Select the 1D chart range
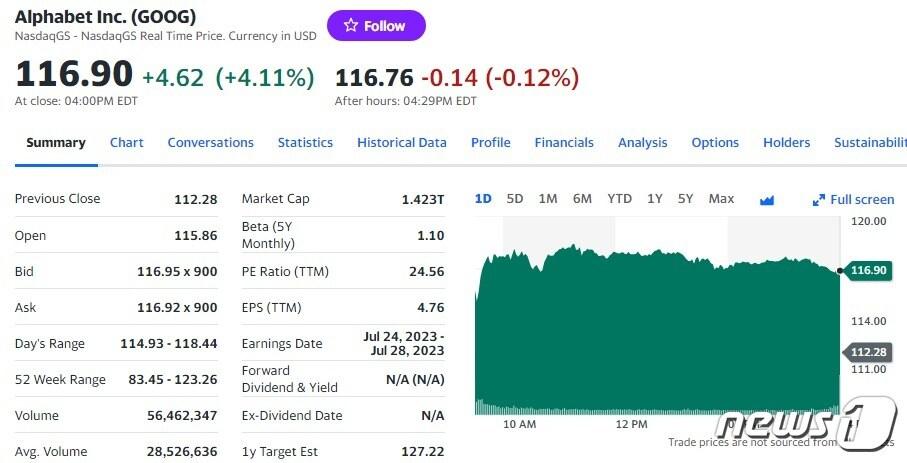This screenshot has height=463, width=907. click(x=483, y=199)
